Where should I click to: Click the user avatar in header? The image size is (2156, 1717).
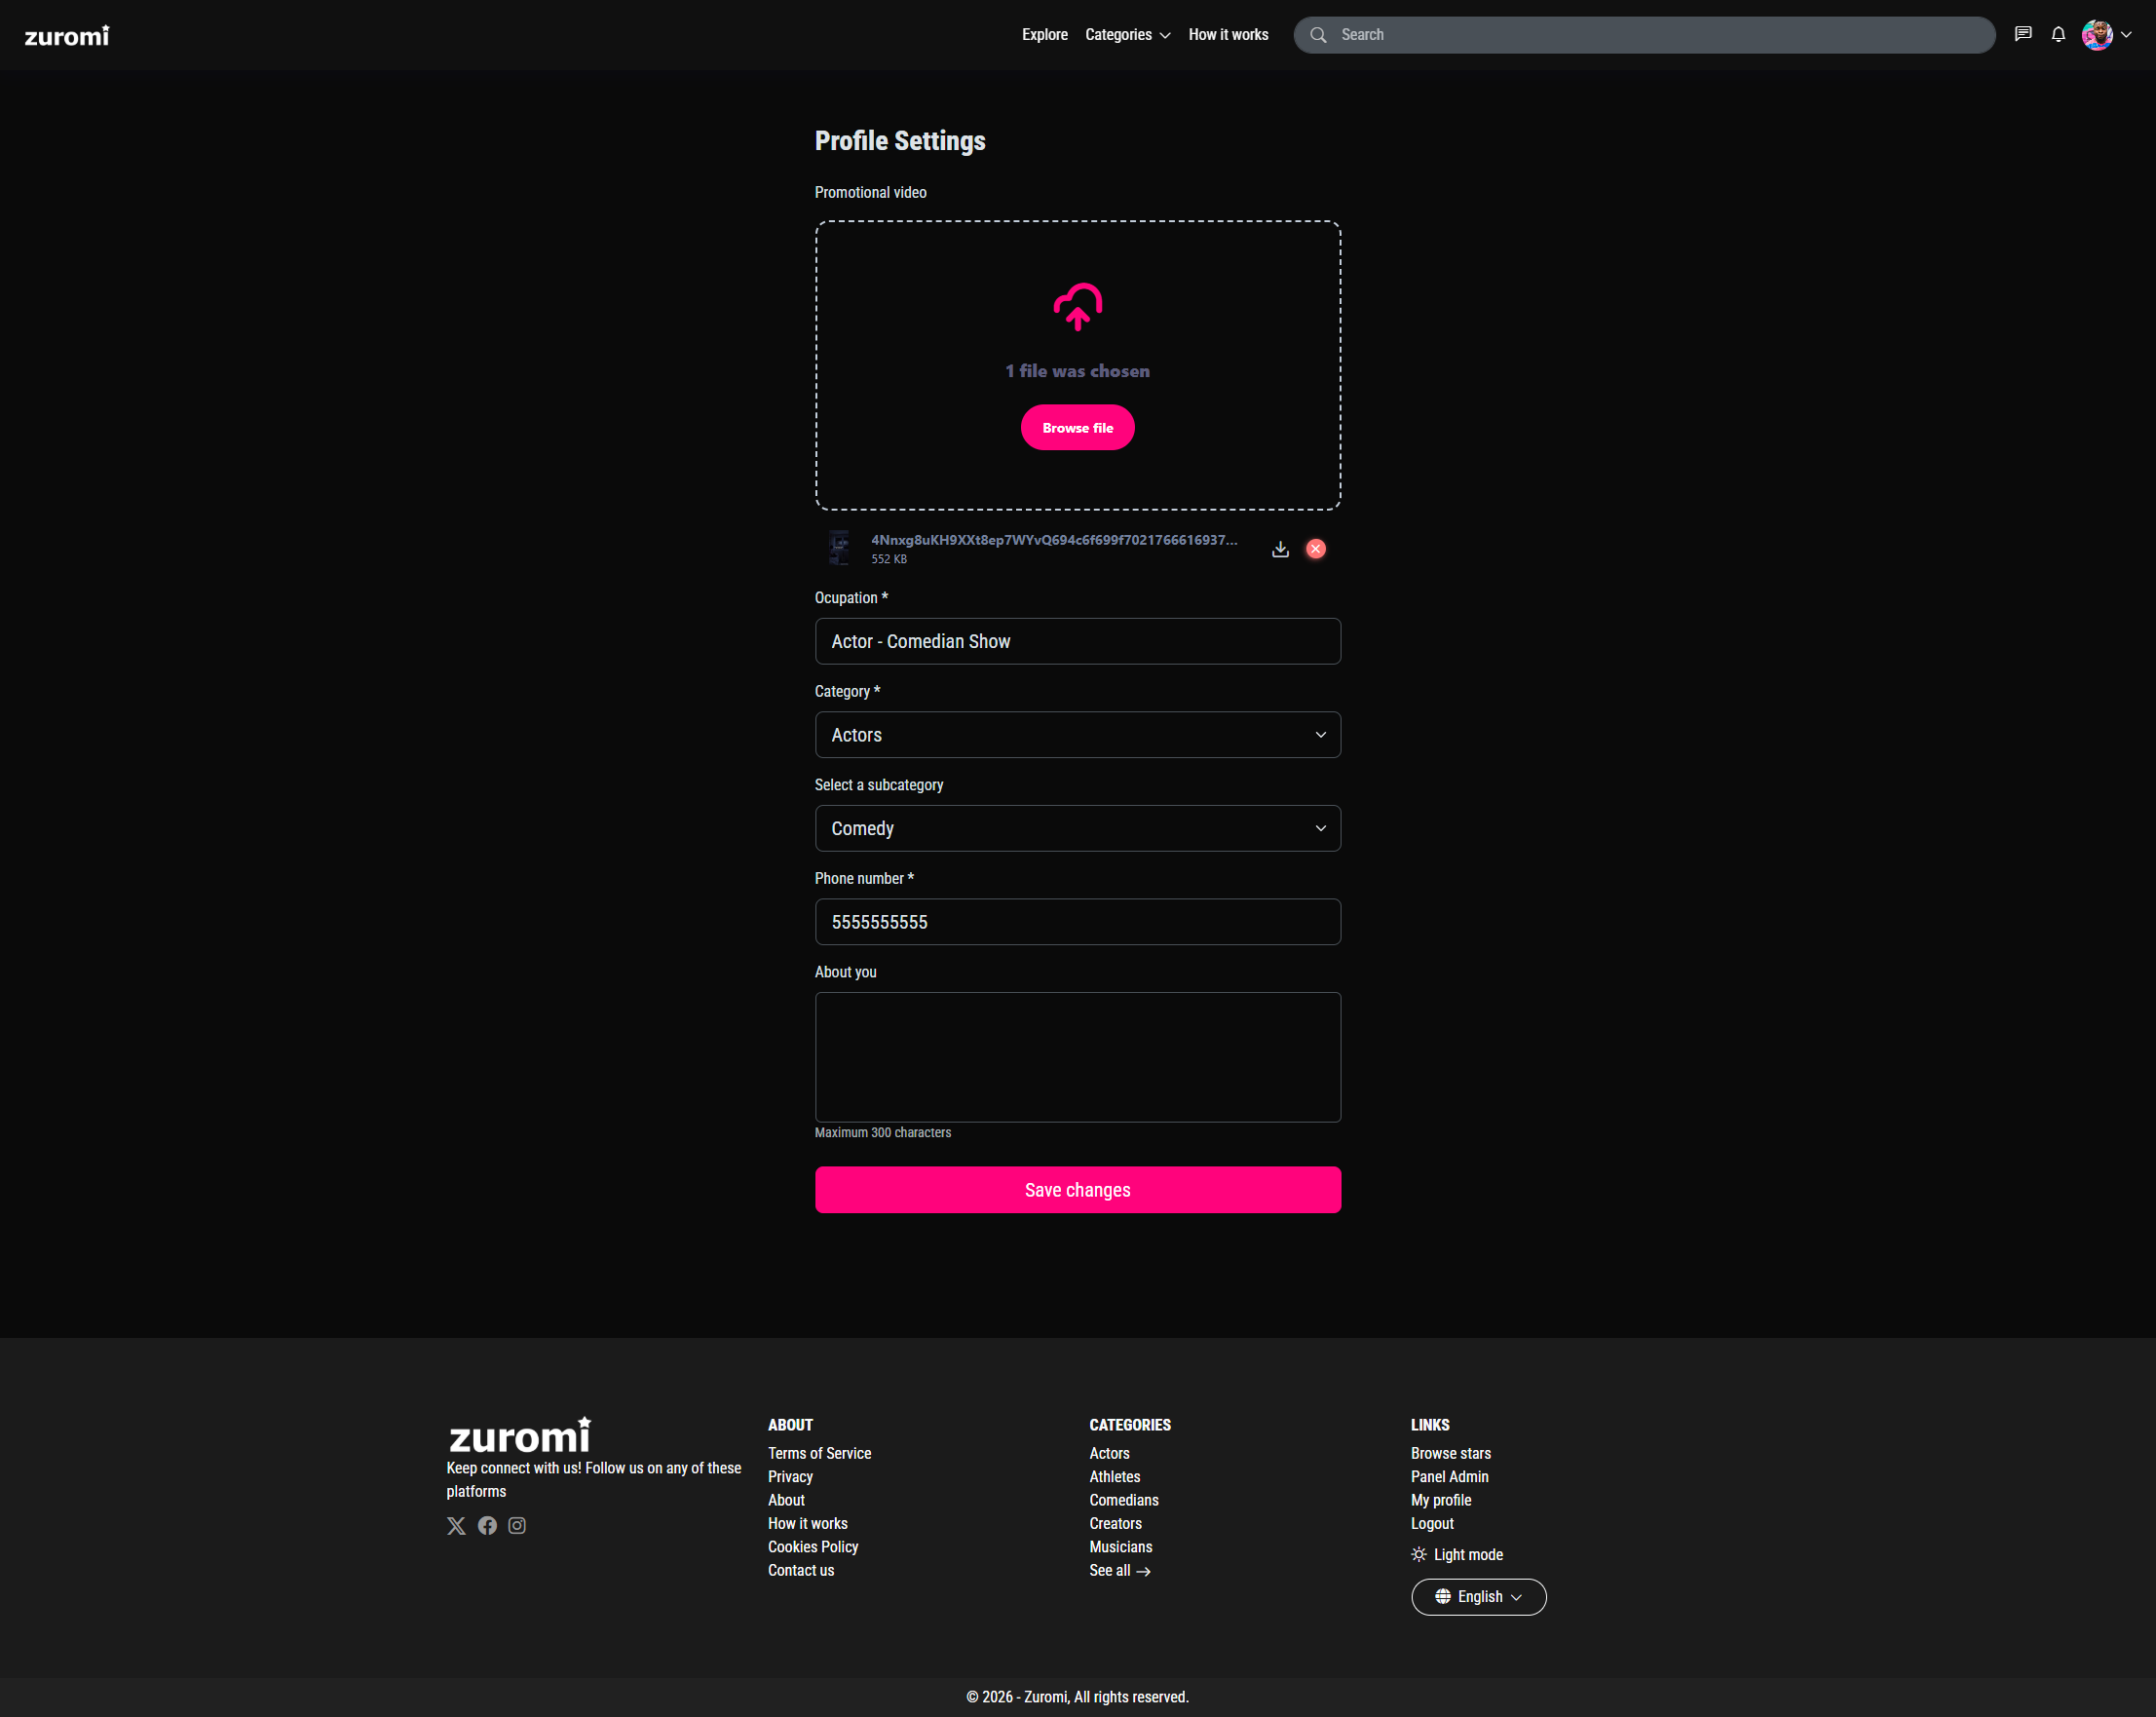pos(2097,34)
